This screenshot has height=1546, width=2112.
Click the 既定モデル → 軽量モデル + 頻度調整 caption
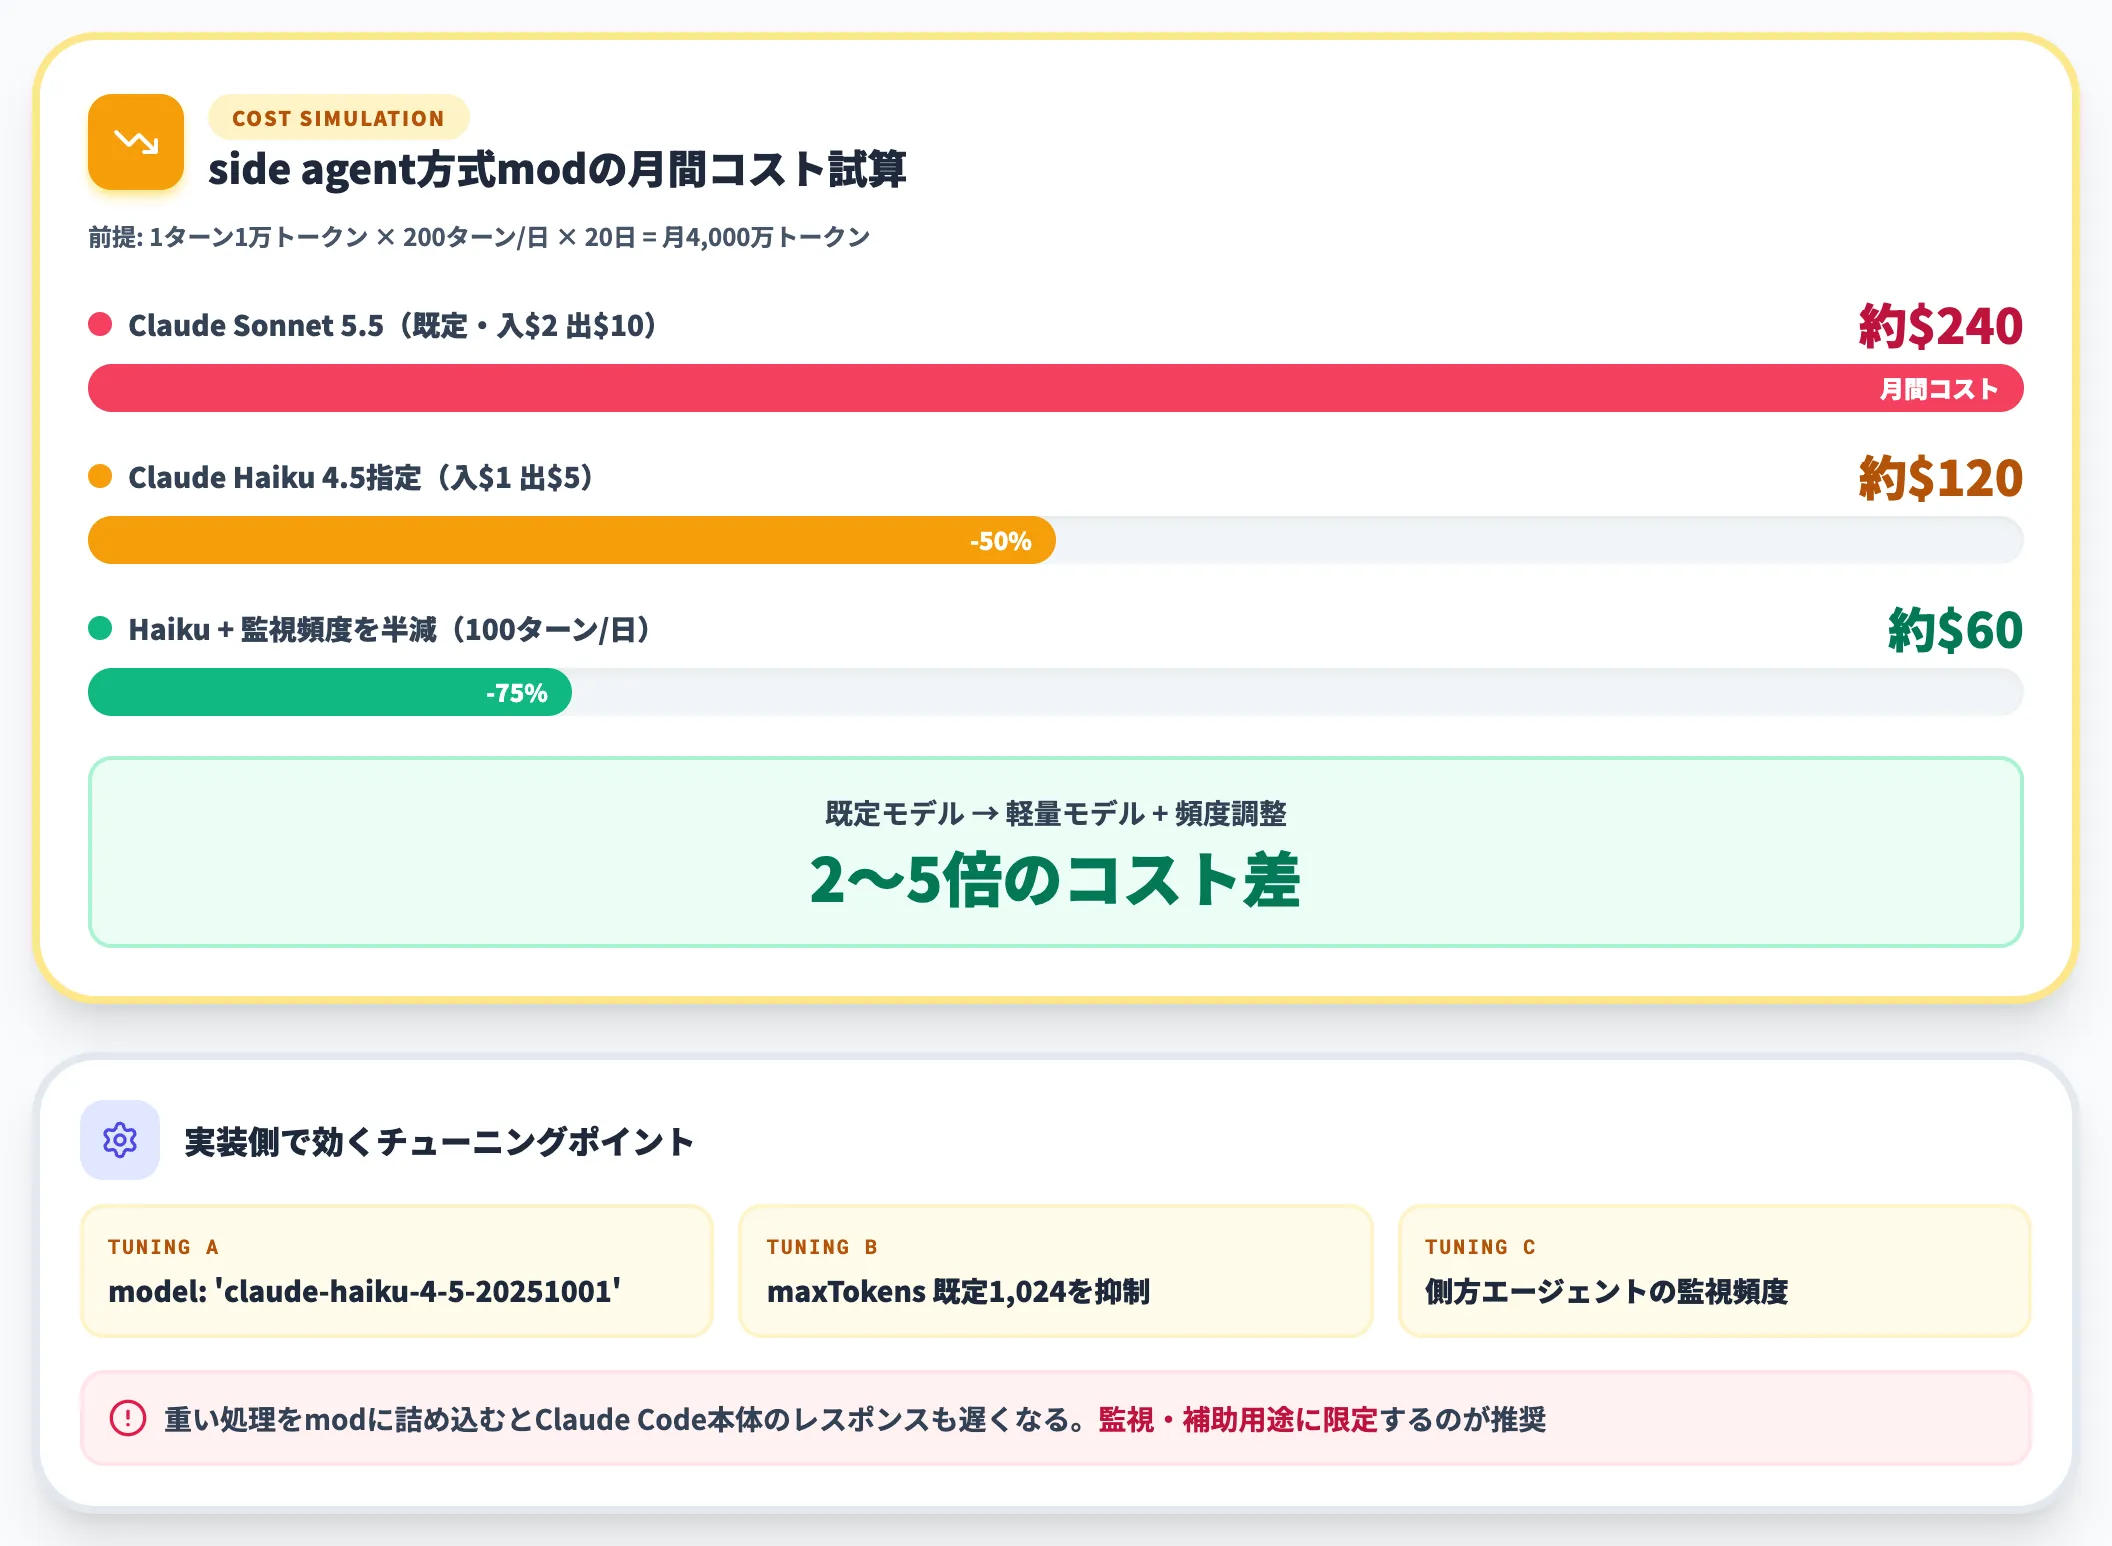(1056, 813)
